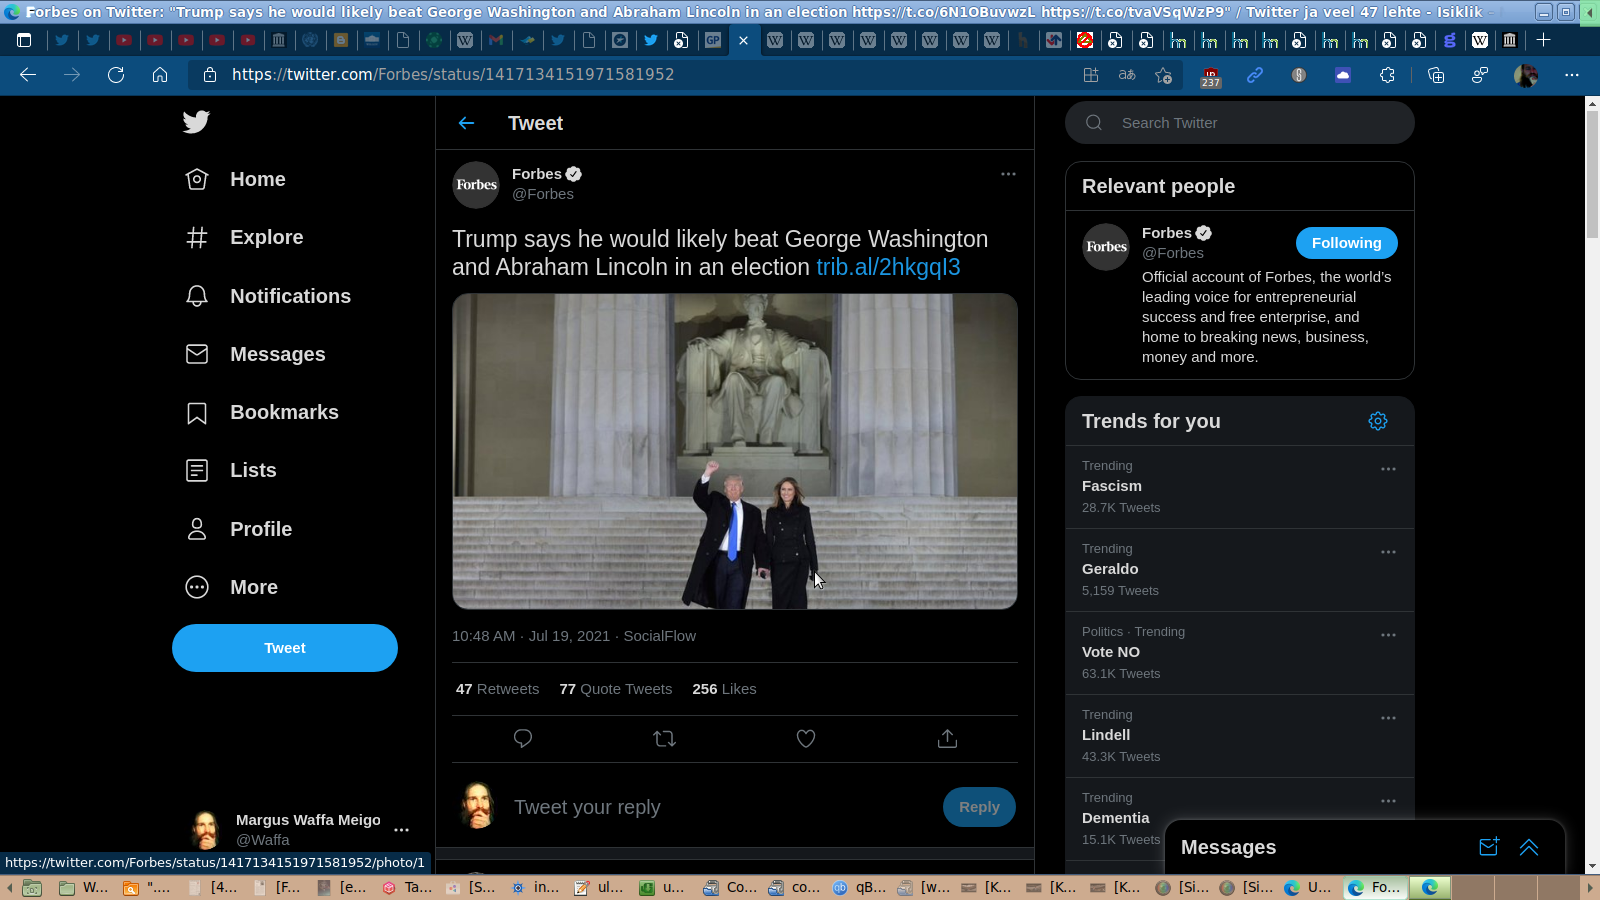
Task: Switch to the Co... taskbar window
Action: [x=731, y=887]
